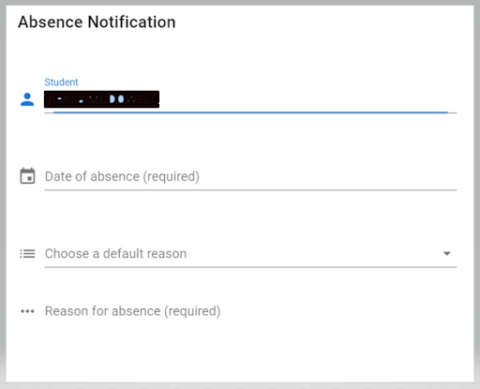This screenshot has height=389, width=480.
Task: Click the blue person icon beside Student
Action: [27, 99]
